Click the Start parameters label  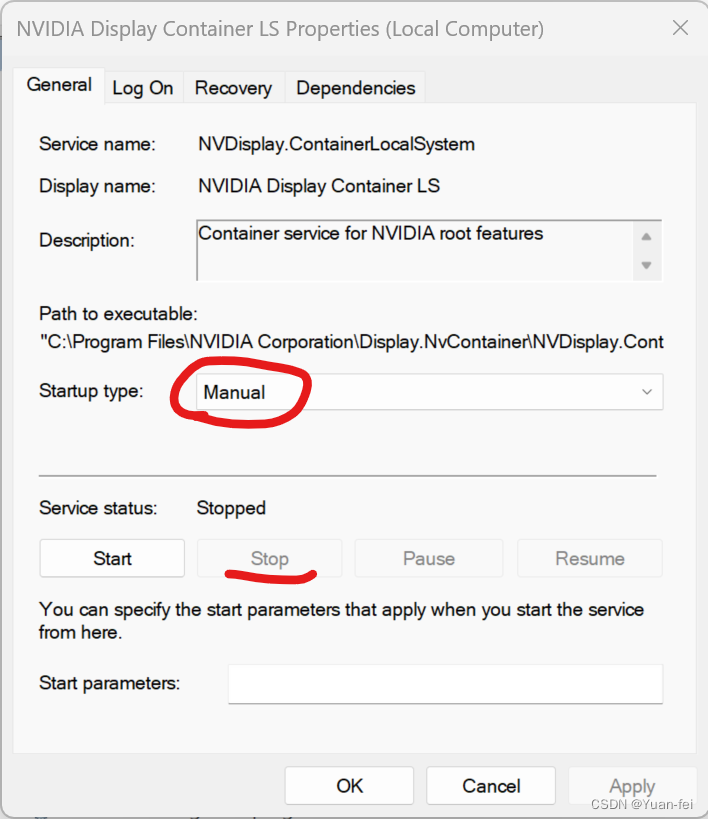coord(110,683)
